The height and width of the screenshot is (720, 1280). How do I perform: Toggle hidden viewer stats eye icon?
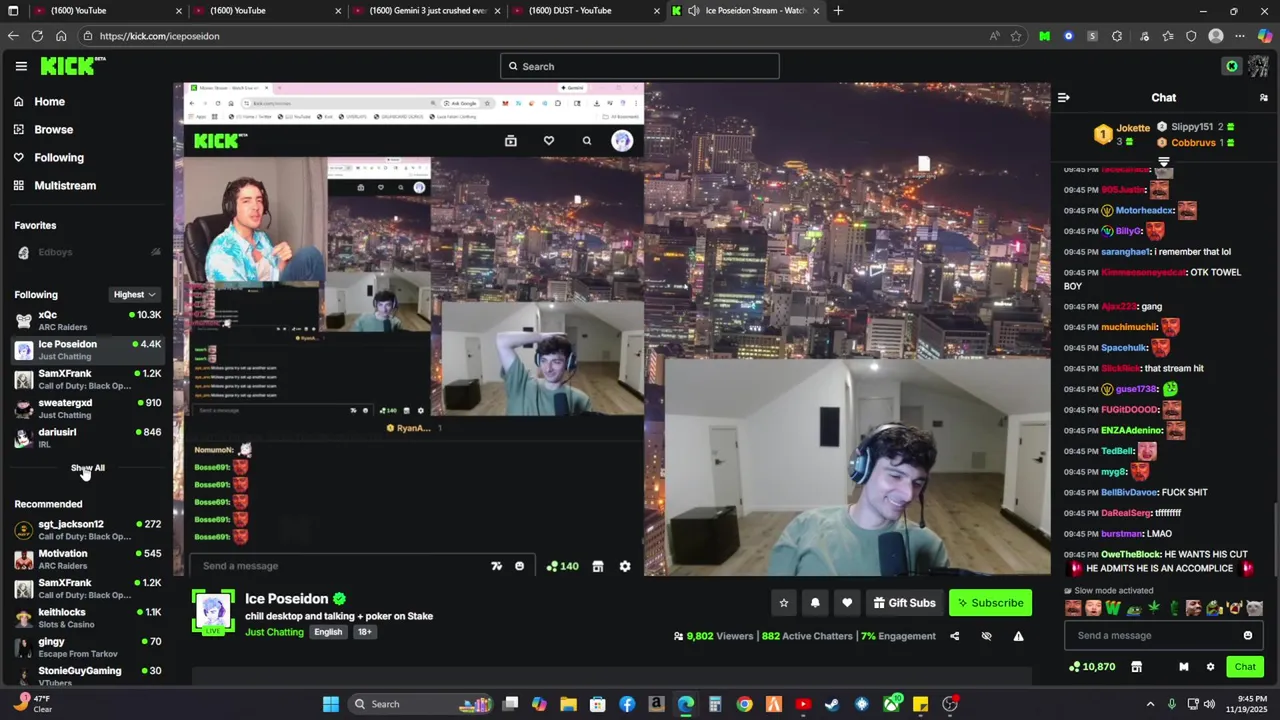[986, 636]
